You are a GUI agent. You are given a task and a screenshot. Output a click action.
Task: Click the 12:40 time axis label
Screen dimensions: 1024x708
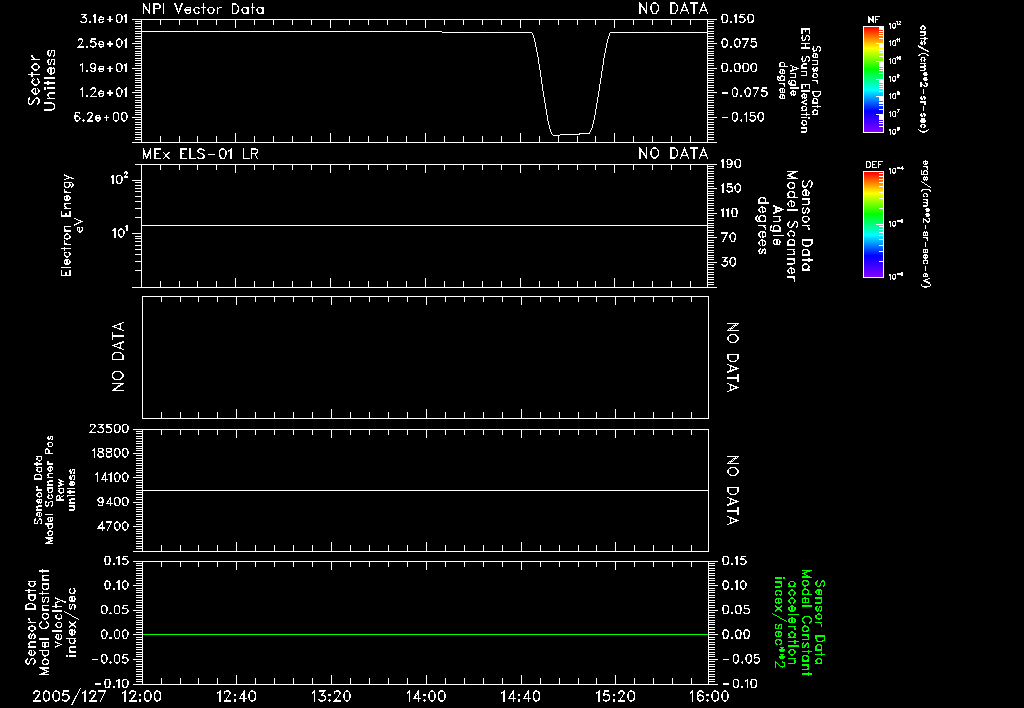click(x=236, y=696)
